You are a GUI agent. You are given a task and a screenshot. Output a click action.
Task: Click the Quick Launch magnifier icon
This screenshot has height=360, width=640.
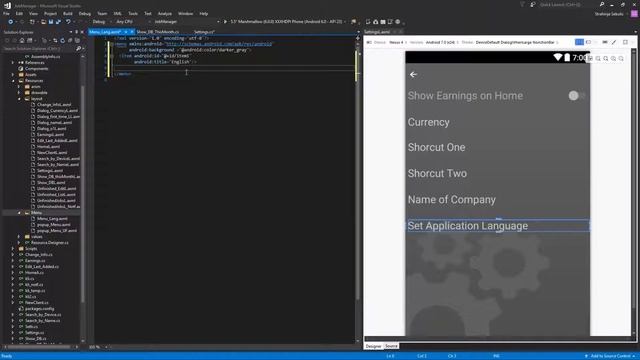click(x=602, y=4)
